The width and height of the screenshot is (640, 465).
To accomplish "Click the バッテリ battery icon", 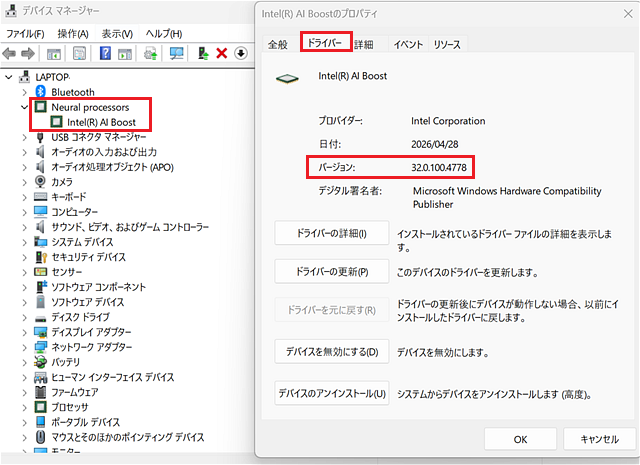I will 40,362.
